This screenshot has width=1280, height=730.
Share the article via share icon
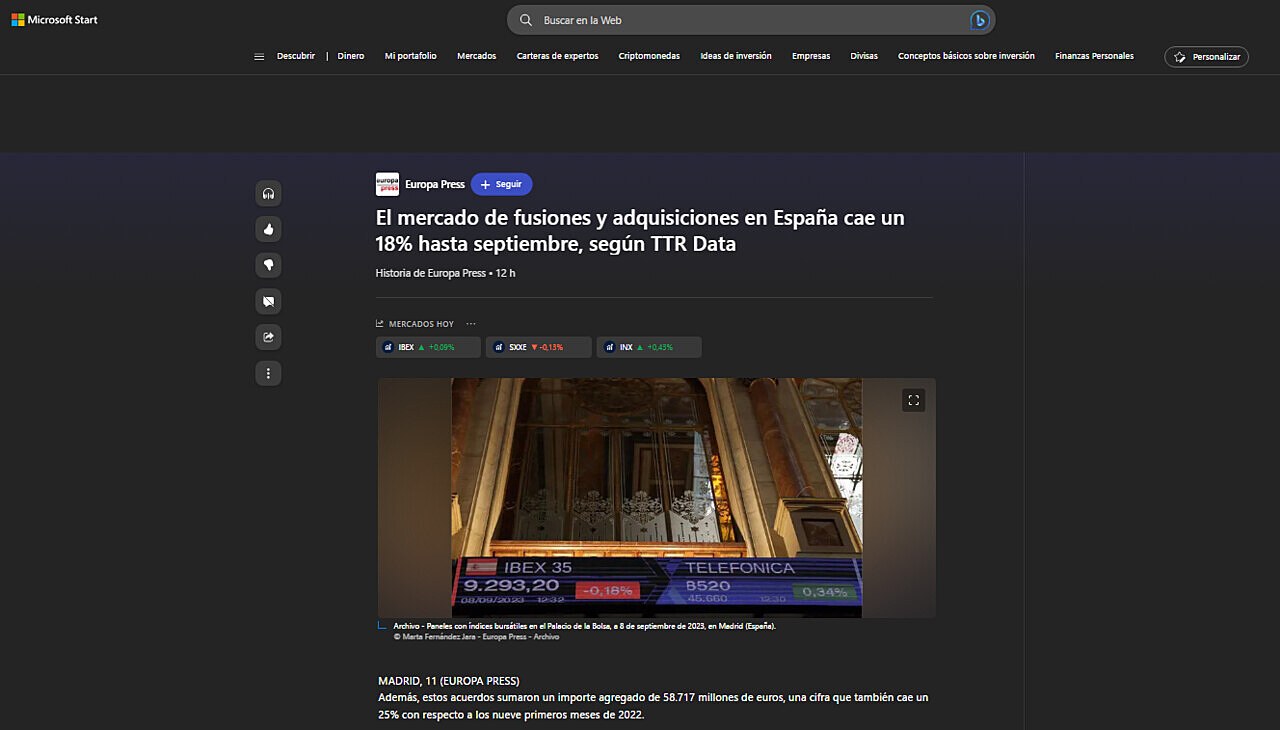click(268, 337)
